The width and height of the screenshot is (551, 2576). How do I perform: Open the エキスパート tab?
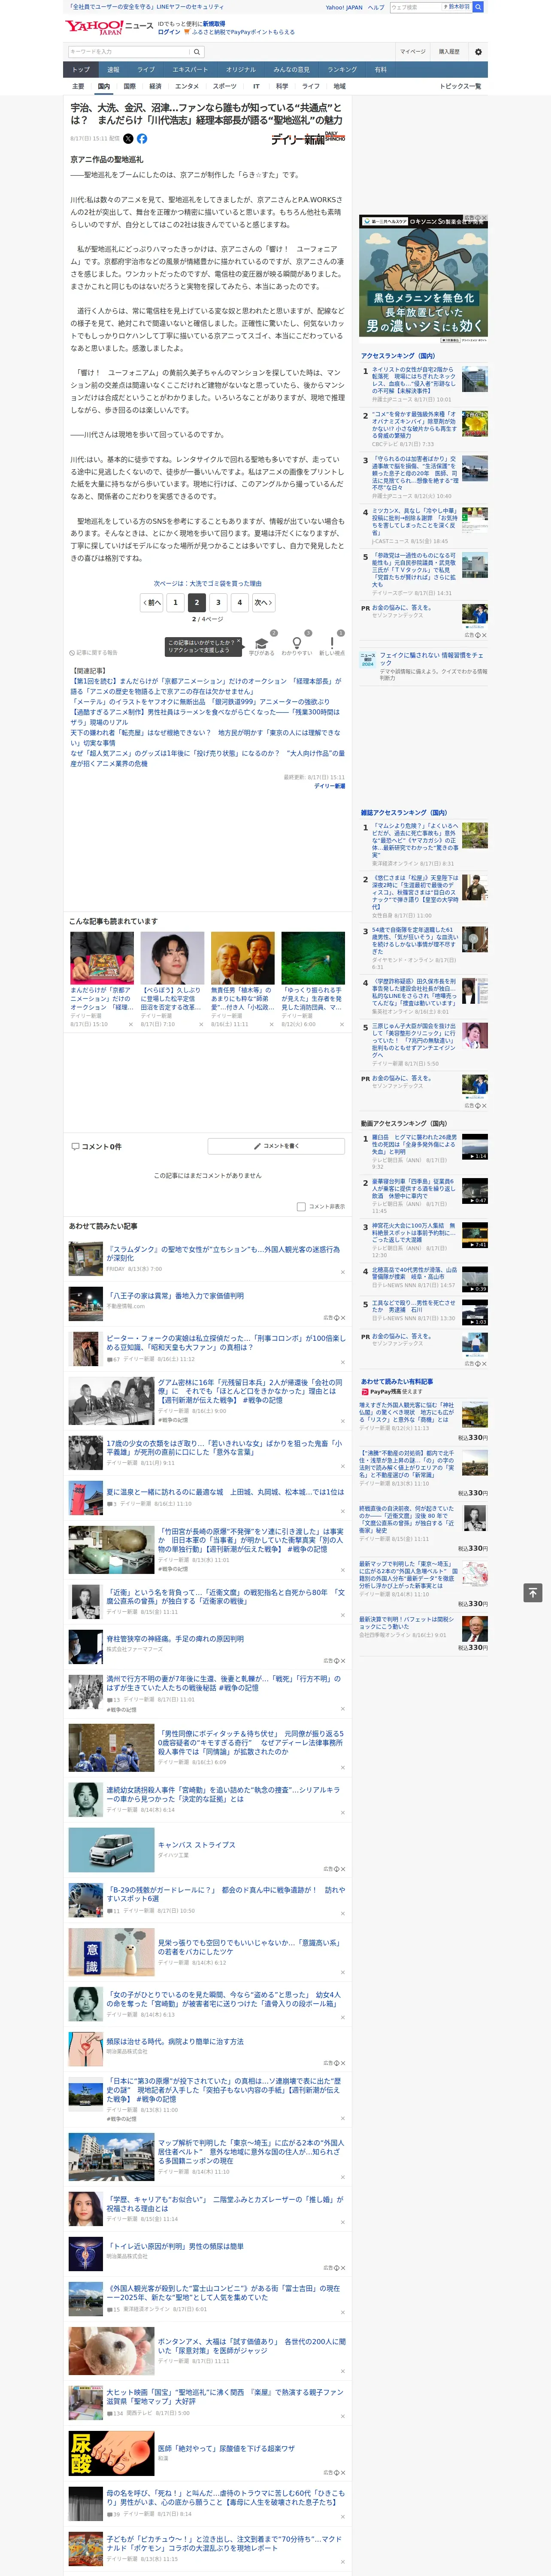(x=190, y=70)
